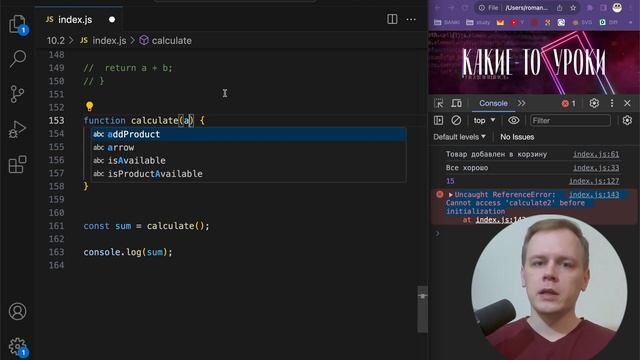Choose isProductAvailable from the suggestion list

coord(249,174)
